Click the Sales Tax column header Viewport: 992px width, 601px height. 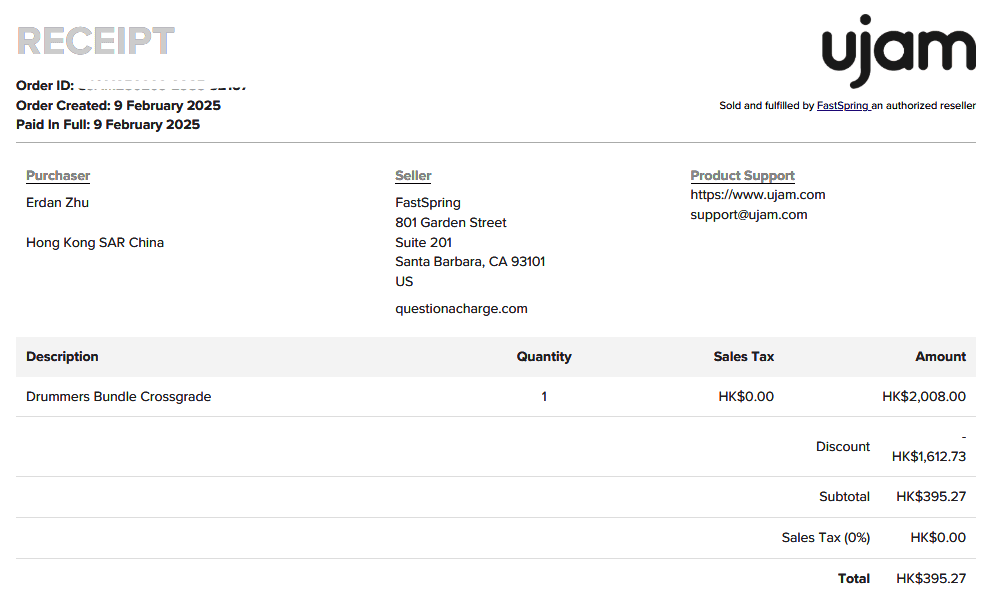click(x=743, y=357)
